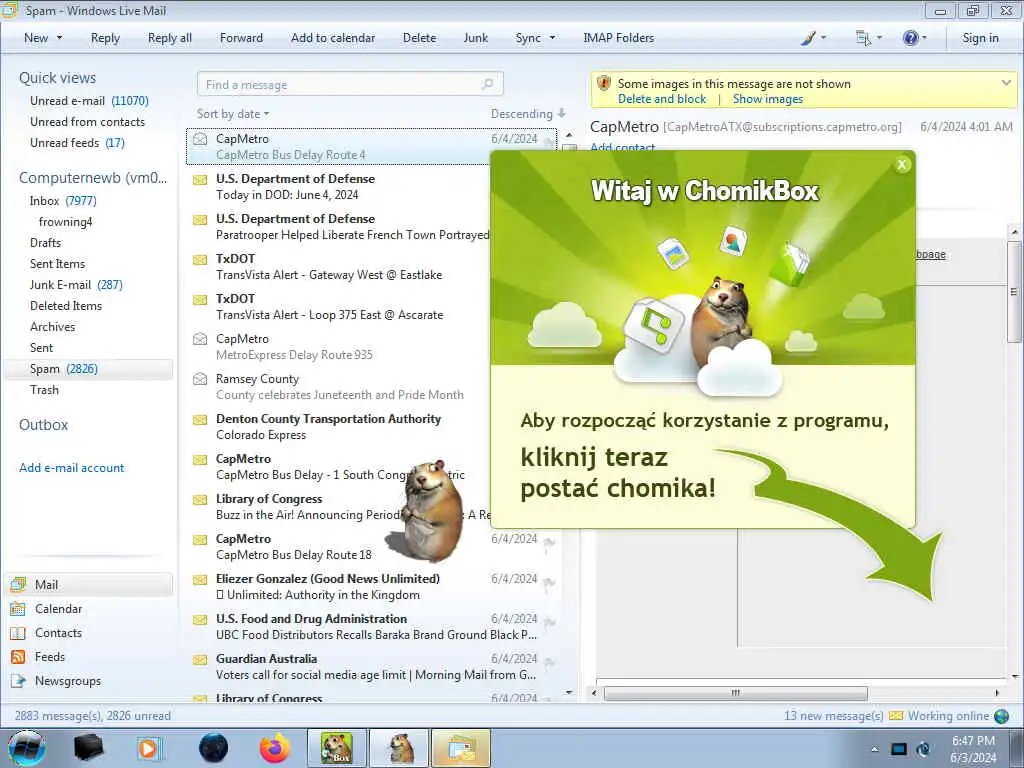
Task: Open the Menus icon in the toolbar
Action: point(869,38)
